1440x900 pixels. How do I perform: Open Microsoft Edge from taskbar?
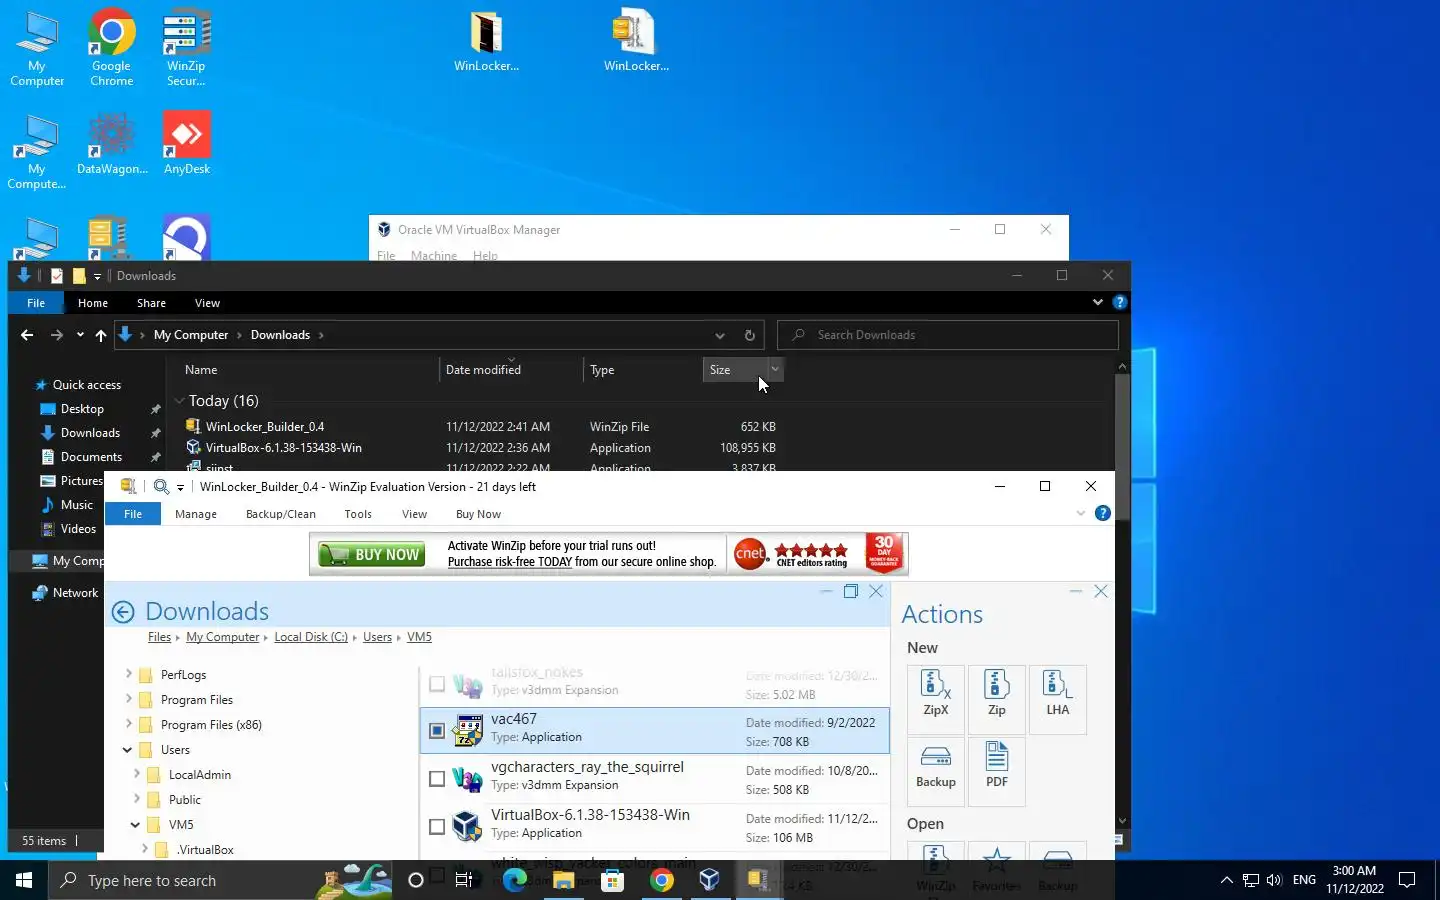[x=514, y=880]
